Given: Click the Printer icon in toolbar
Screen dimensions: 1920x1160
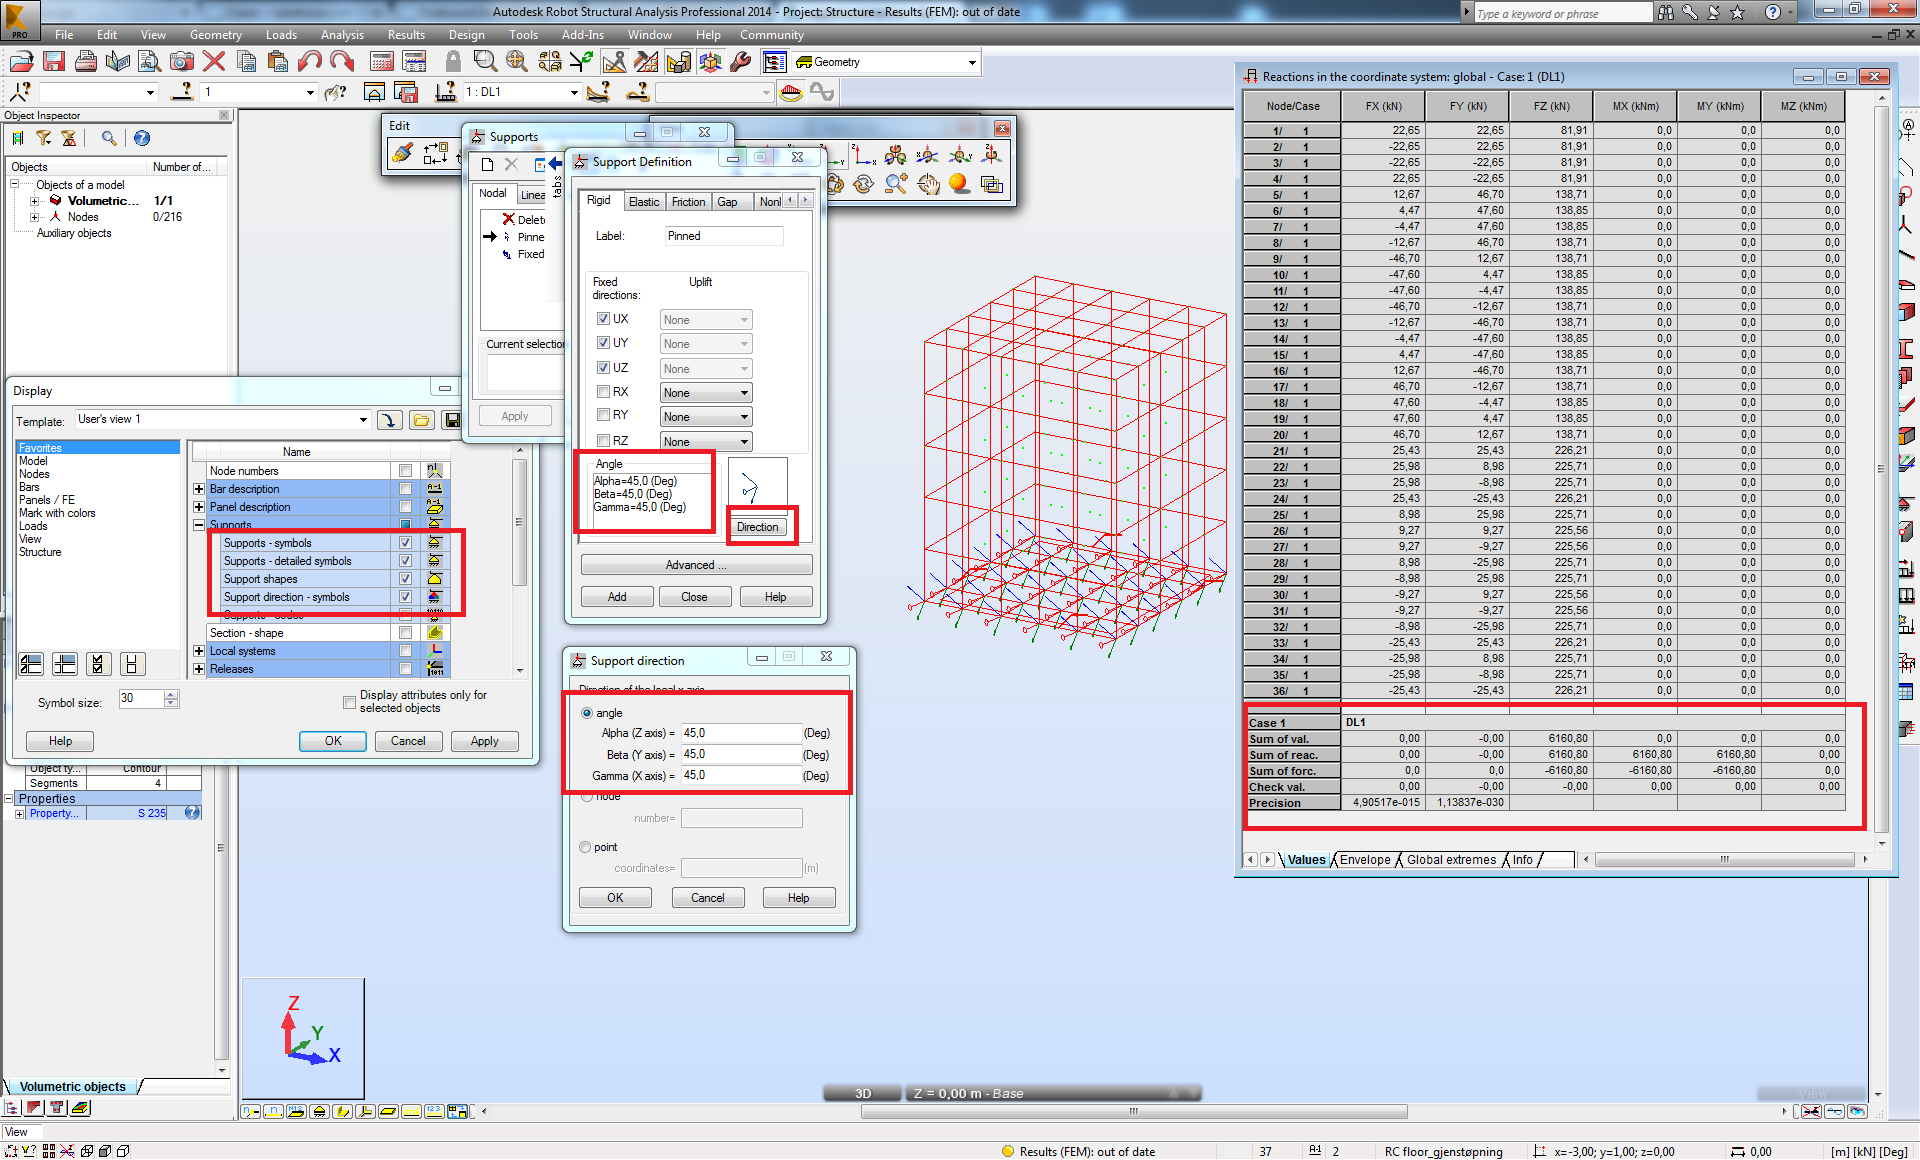Looking at the screenshot, I should click(x=86, y=61).
